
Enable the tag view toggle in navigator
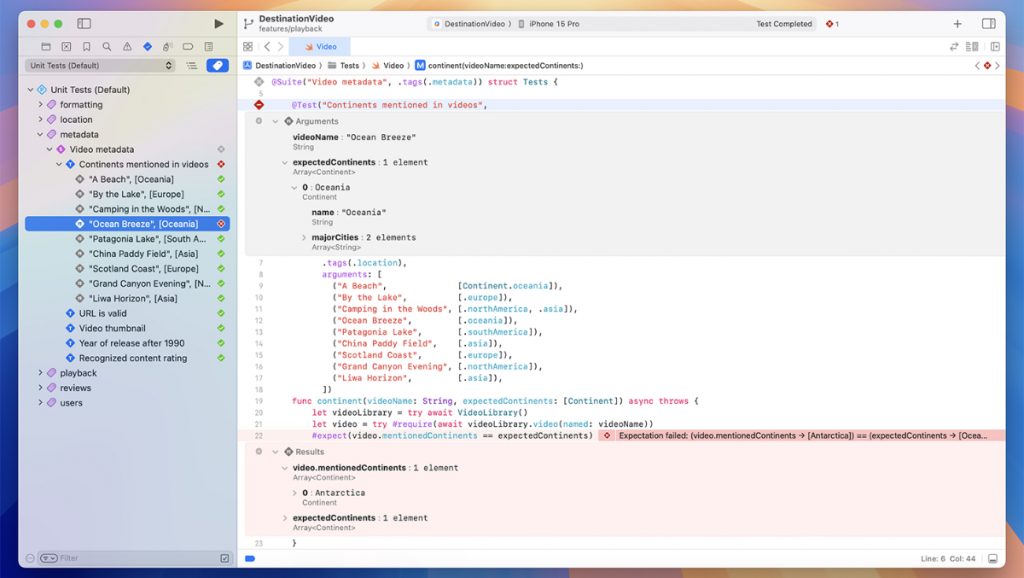point(216,66)
